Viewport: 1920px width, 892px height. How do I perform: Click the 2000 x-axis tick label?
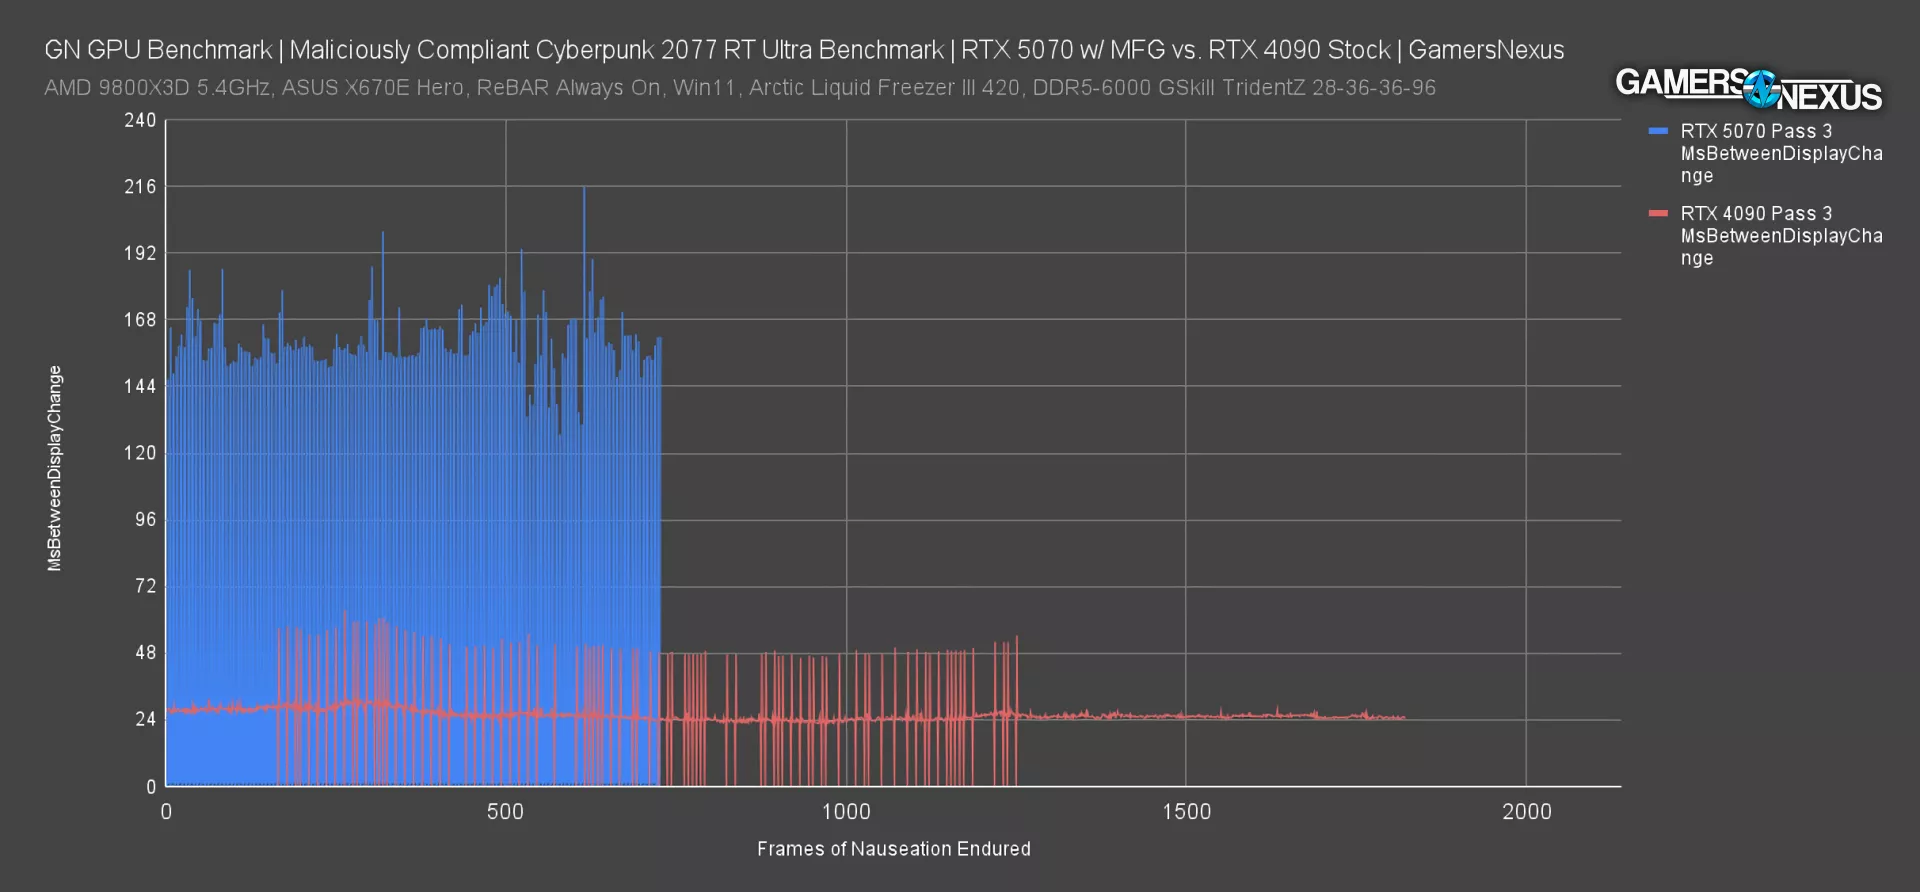[1526, 812]
